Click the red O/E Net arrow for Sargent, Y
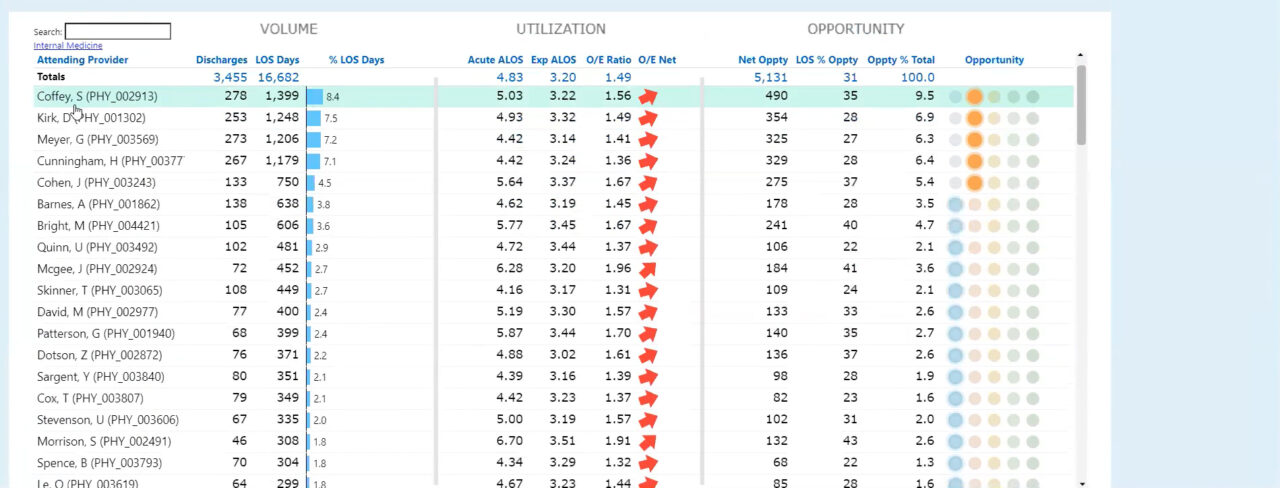Image resolution: width=1280 pixels, height=488 pixels. 648,377
